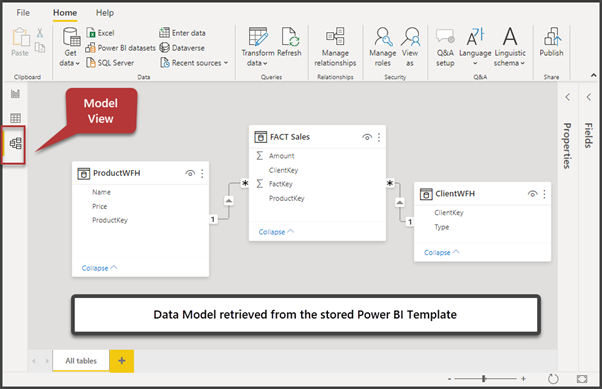602x389 pixels.
Task: Click the Copy icon in Clipboard group
Action: click(x=40, y=48)
